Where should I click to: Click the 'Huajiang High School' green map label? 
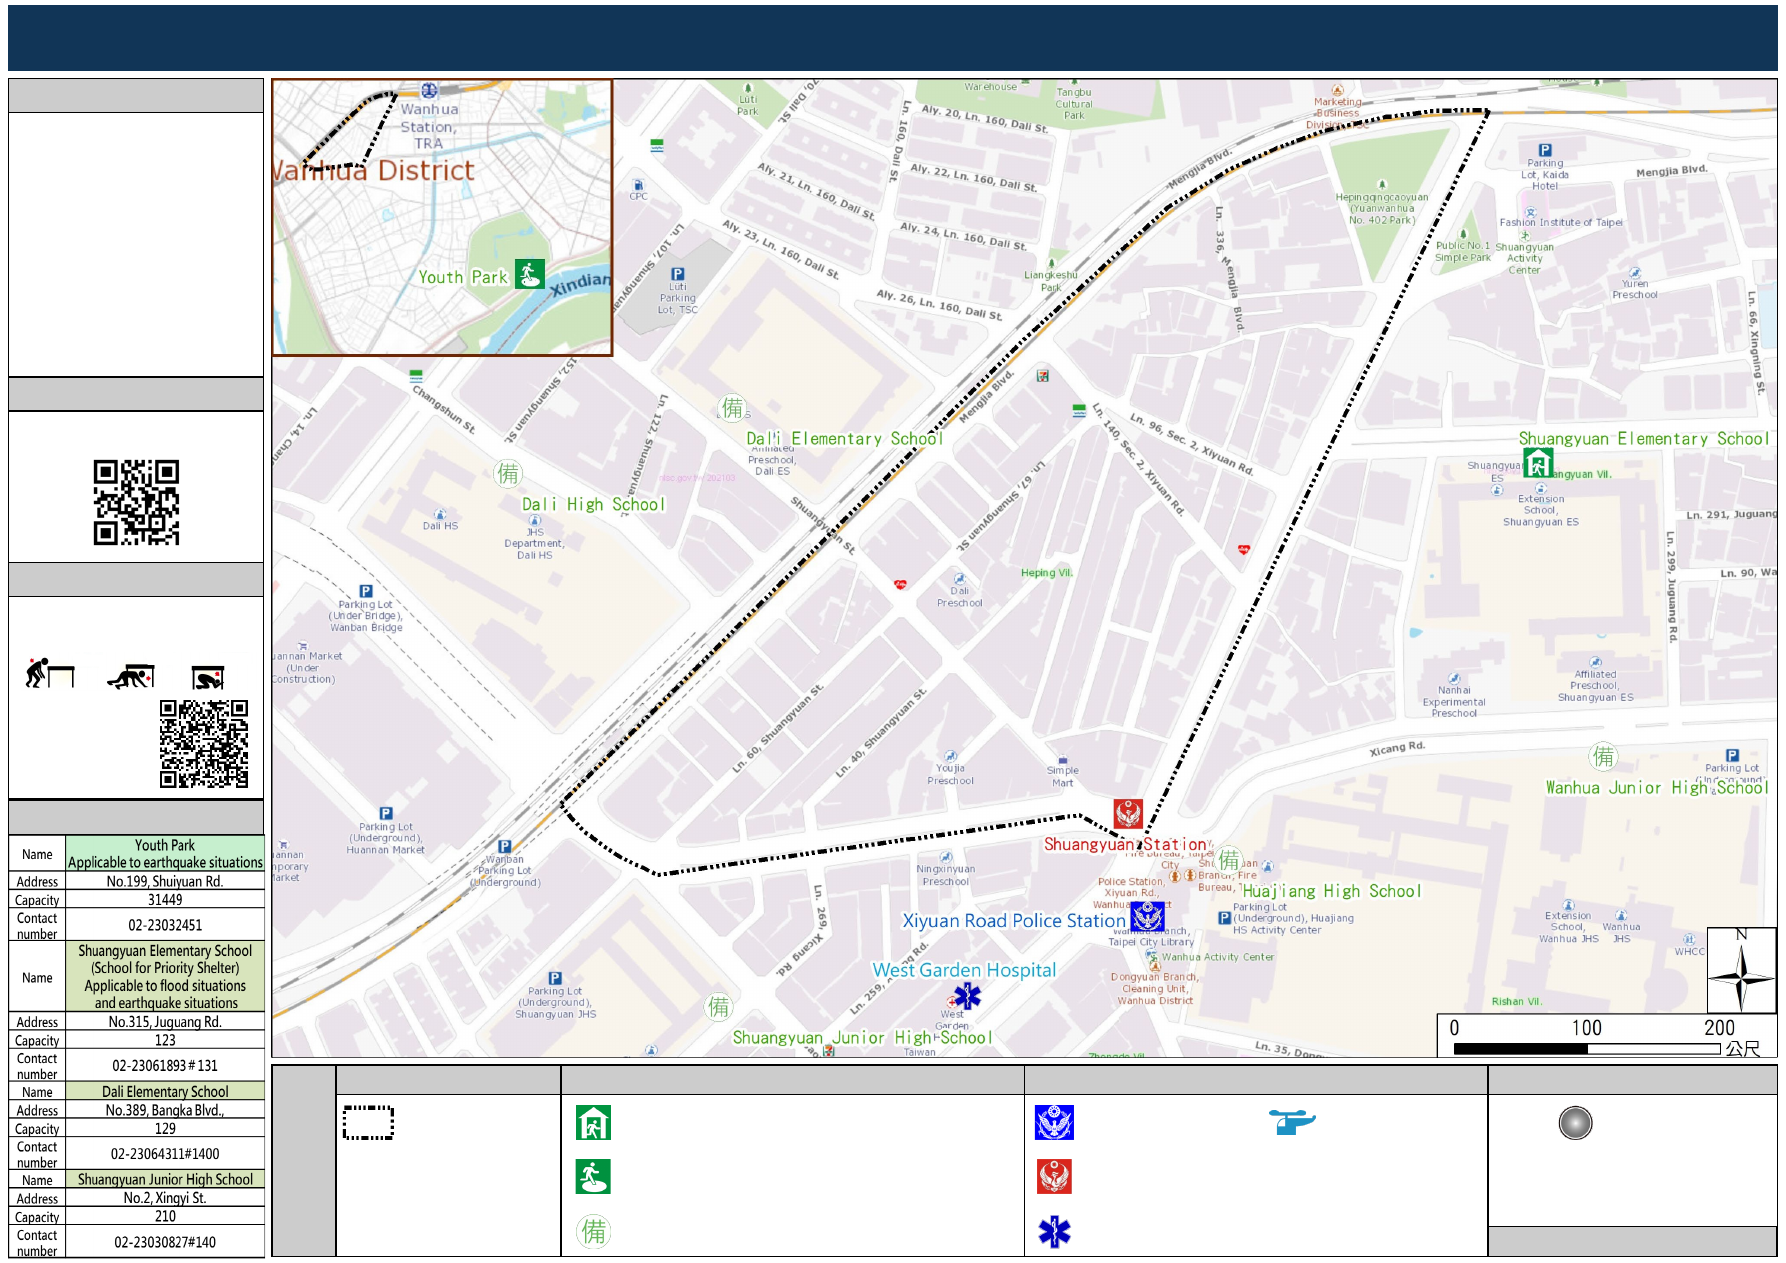coord(1331,891)
